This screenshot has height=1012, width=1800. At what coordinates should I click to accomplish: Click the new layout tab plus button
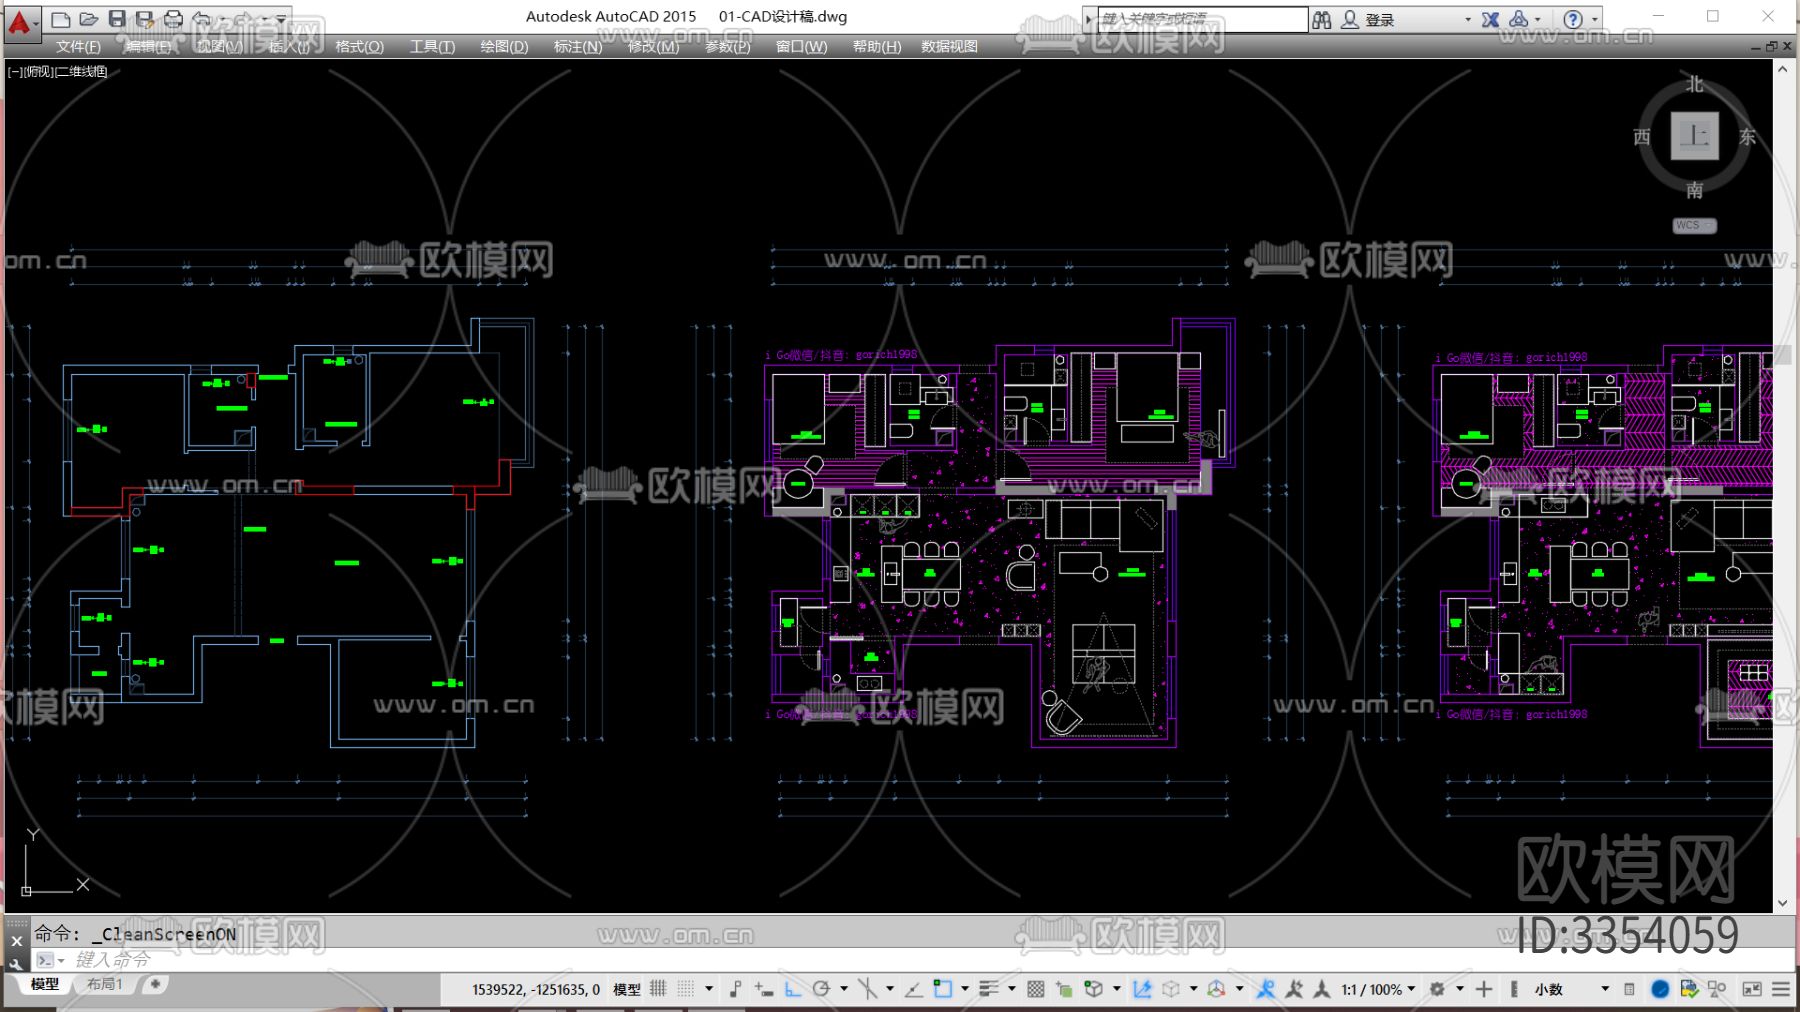155,985
